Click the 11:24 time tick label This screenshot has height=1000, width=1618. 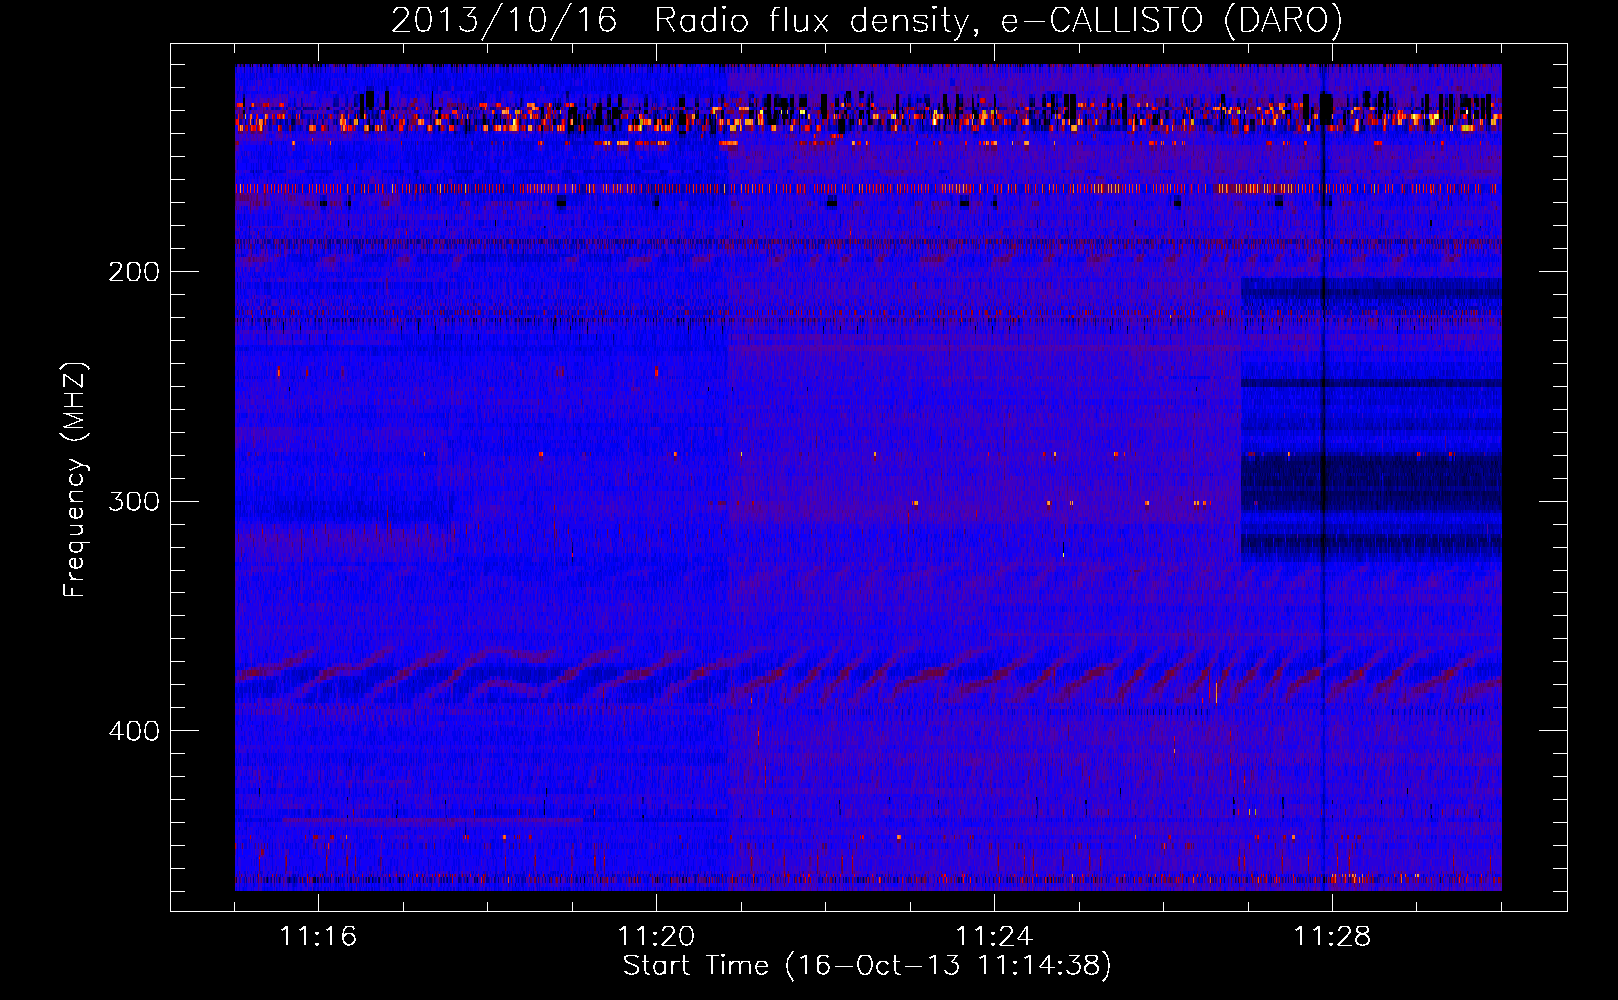(x=994, y=936)
